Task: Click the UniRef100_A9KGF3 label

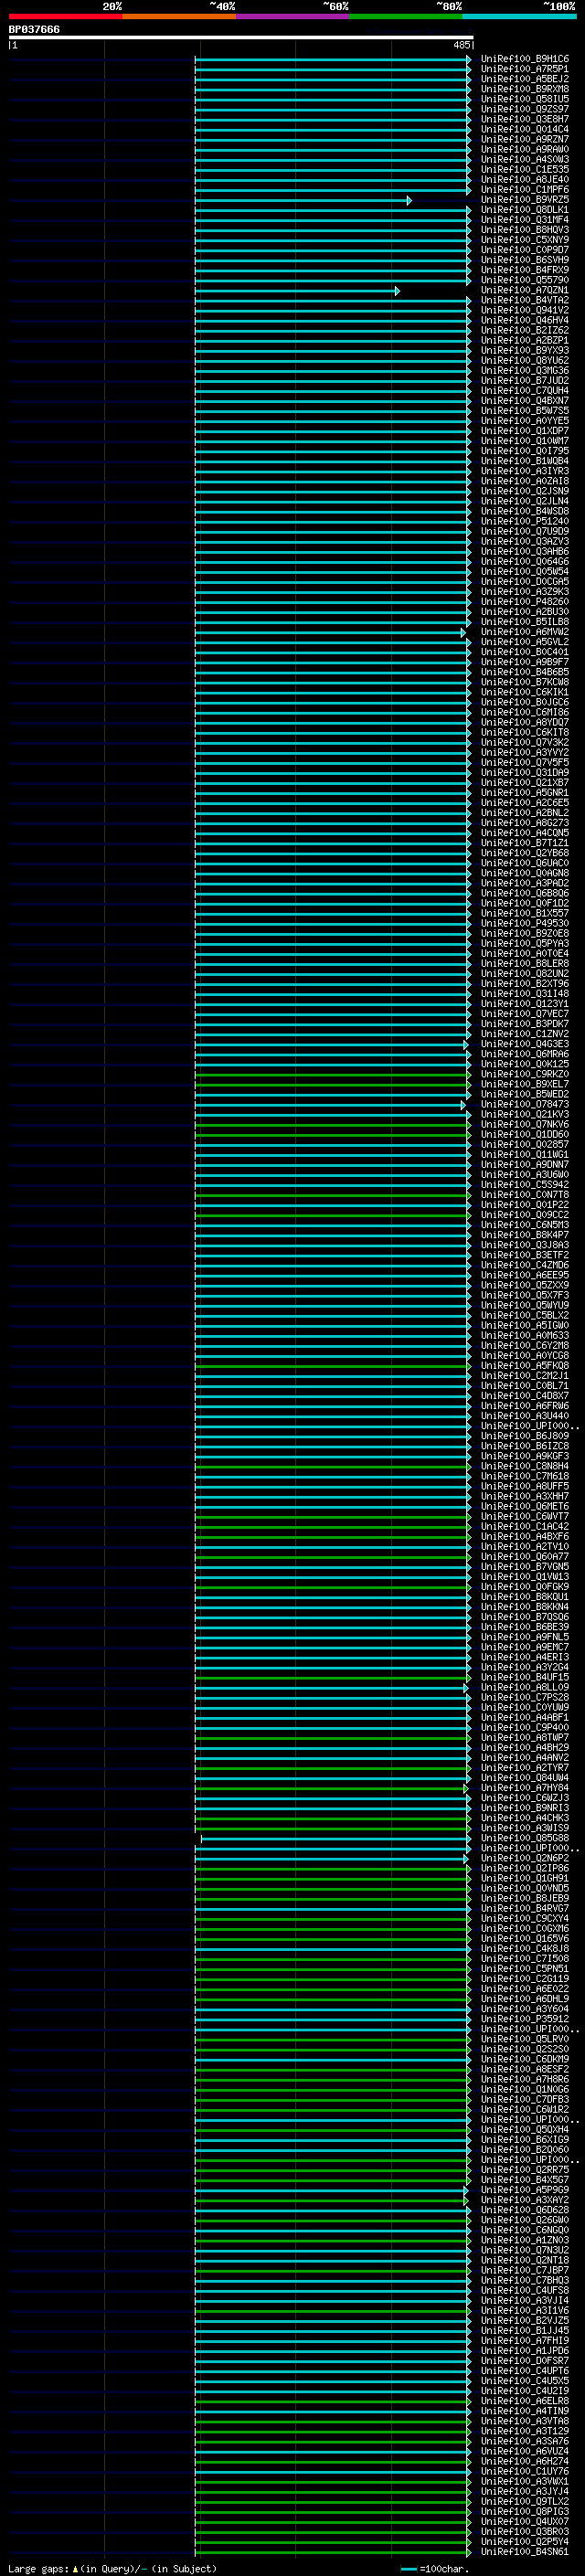Action: coord(524,1456)
